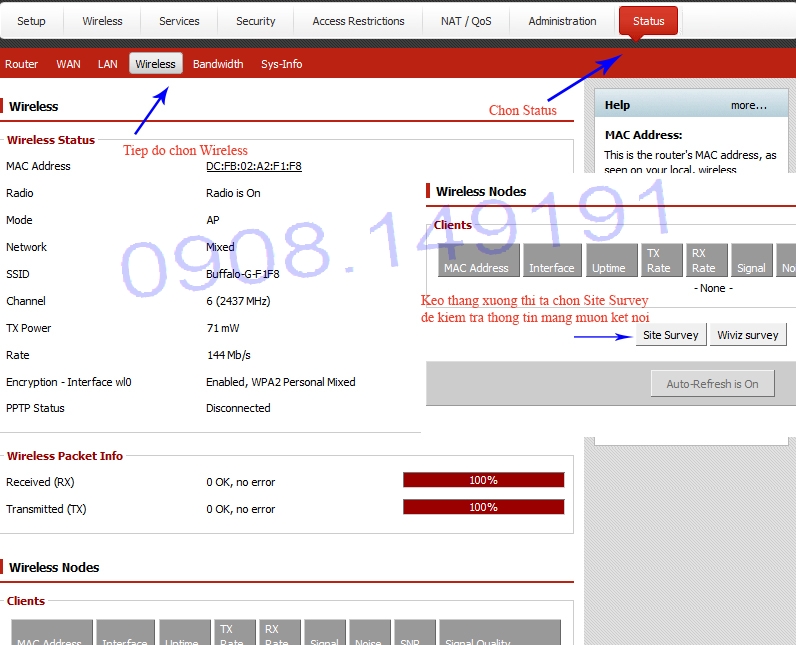796x645 pixels.
Task: Open the Administration tab
Action: [x=562, y=21]
